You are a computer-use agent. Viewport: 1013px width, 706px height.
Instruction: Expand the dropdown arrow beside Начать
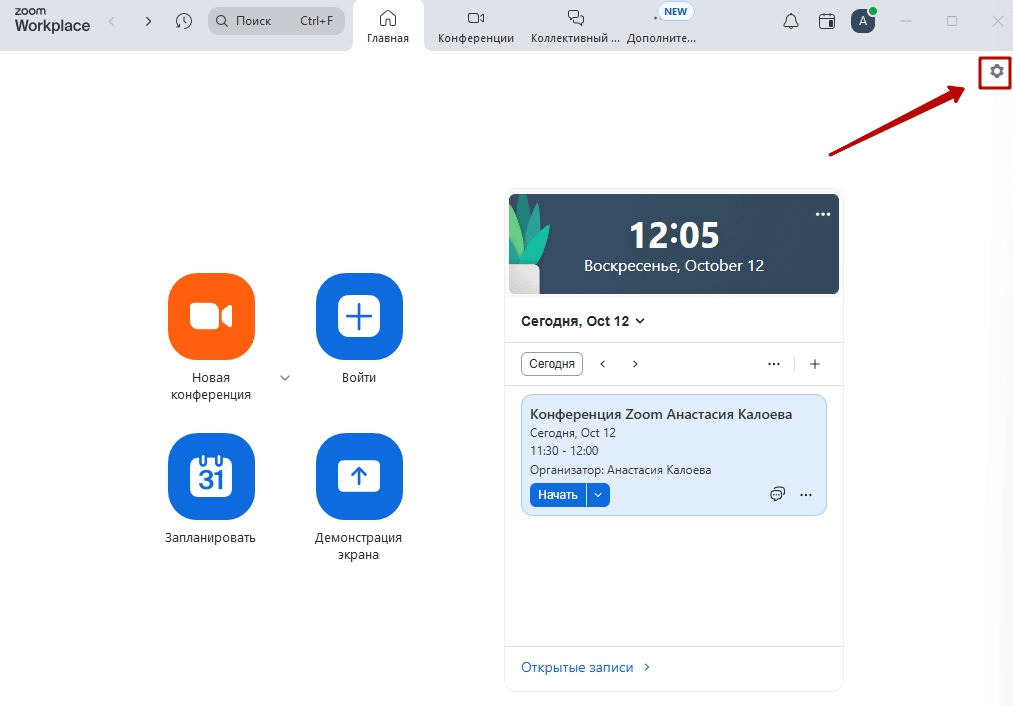(598, 495)
